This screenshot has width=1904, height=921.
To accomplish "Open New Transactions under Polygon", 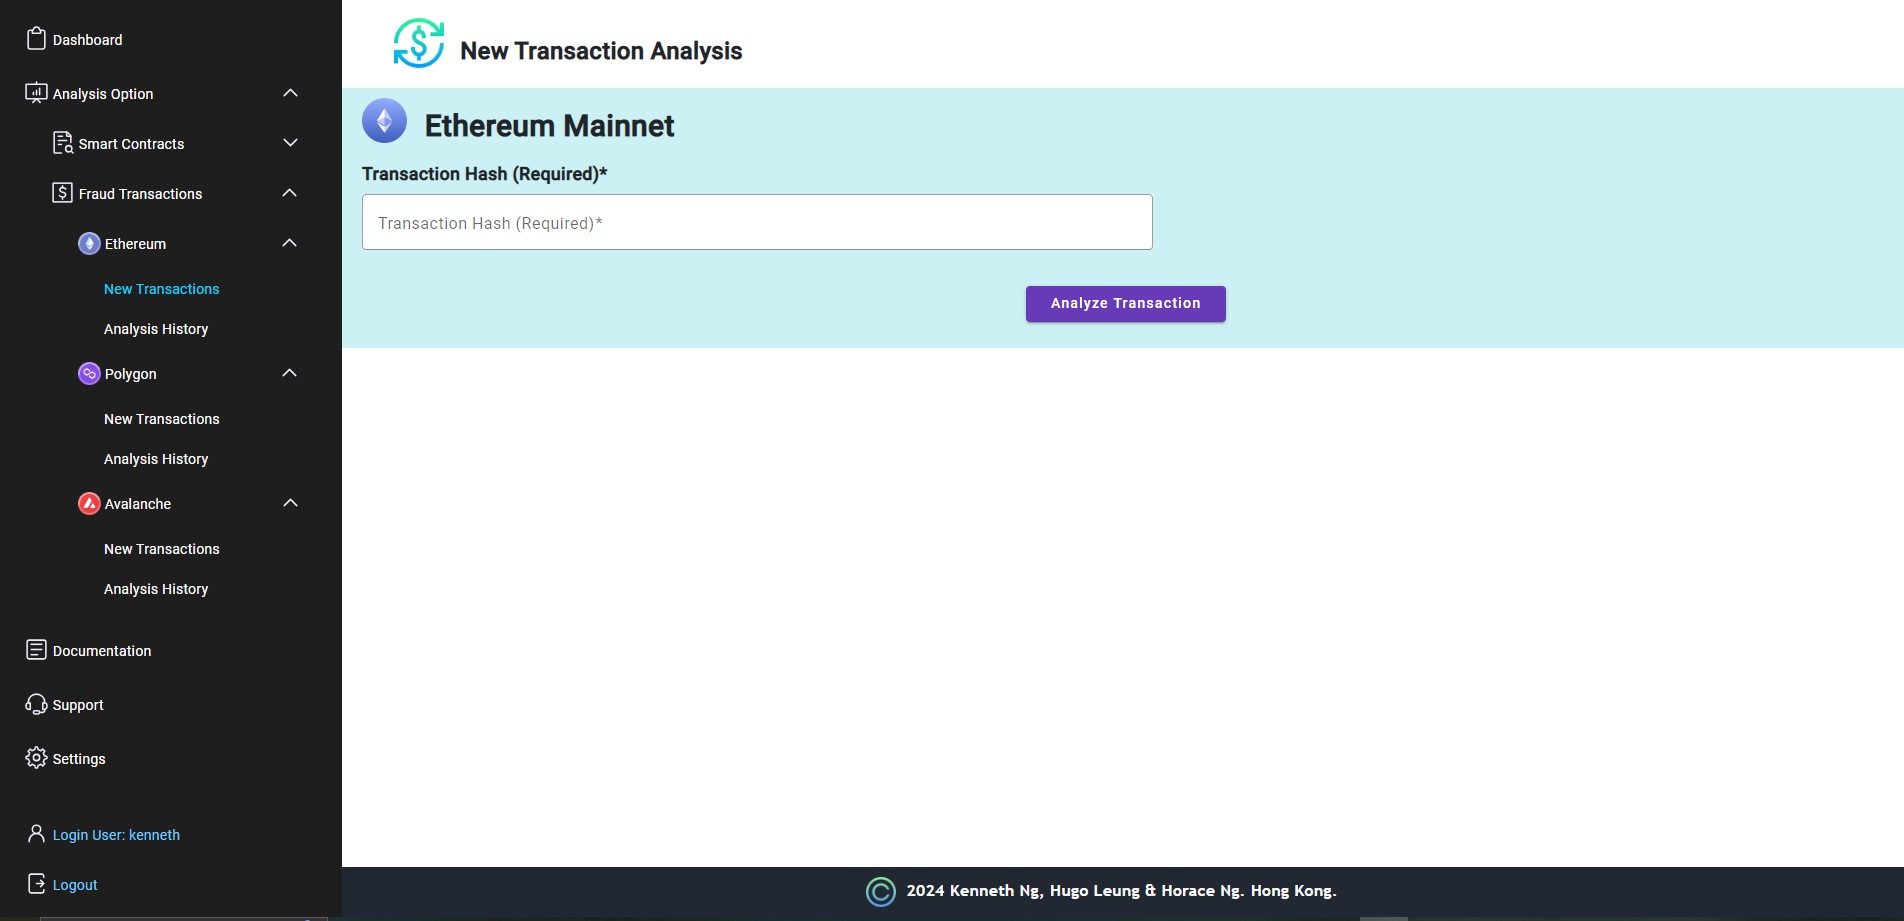I will pyautogui.click(x=161, y=419).
